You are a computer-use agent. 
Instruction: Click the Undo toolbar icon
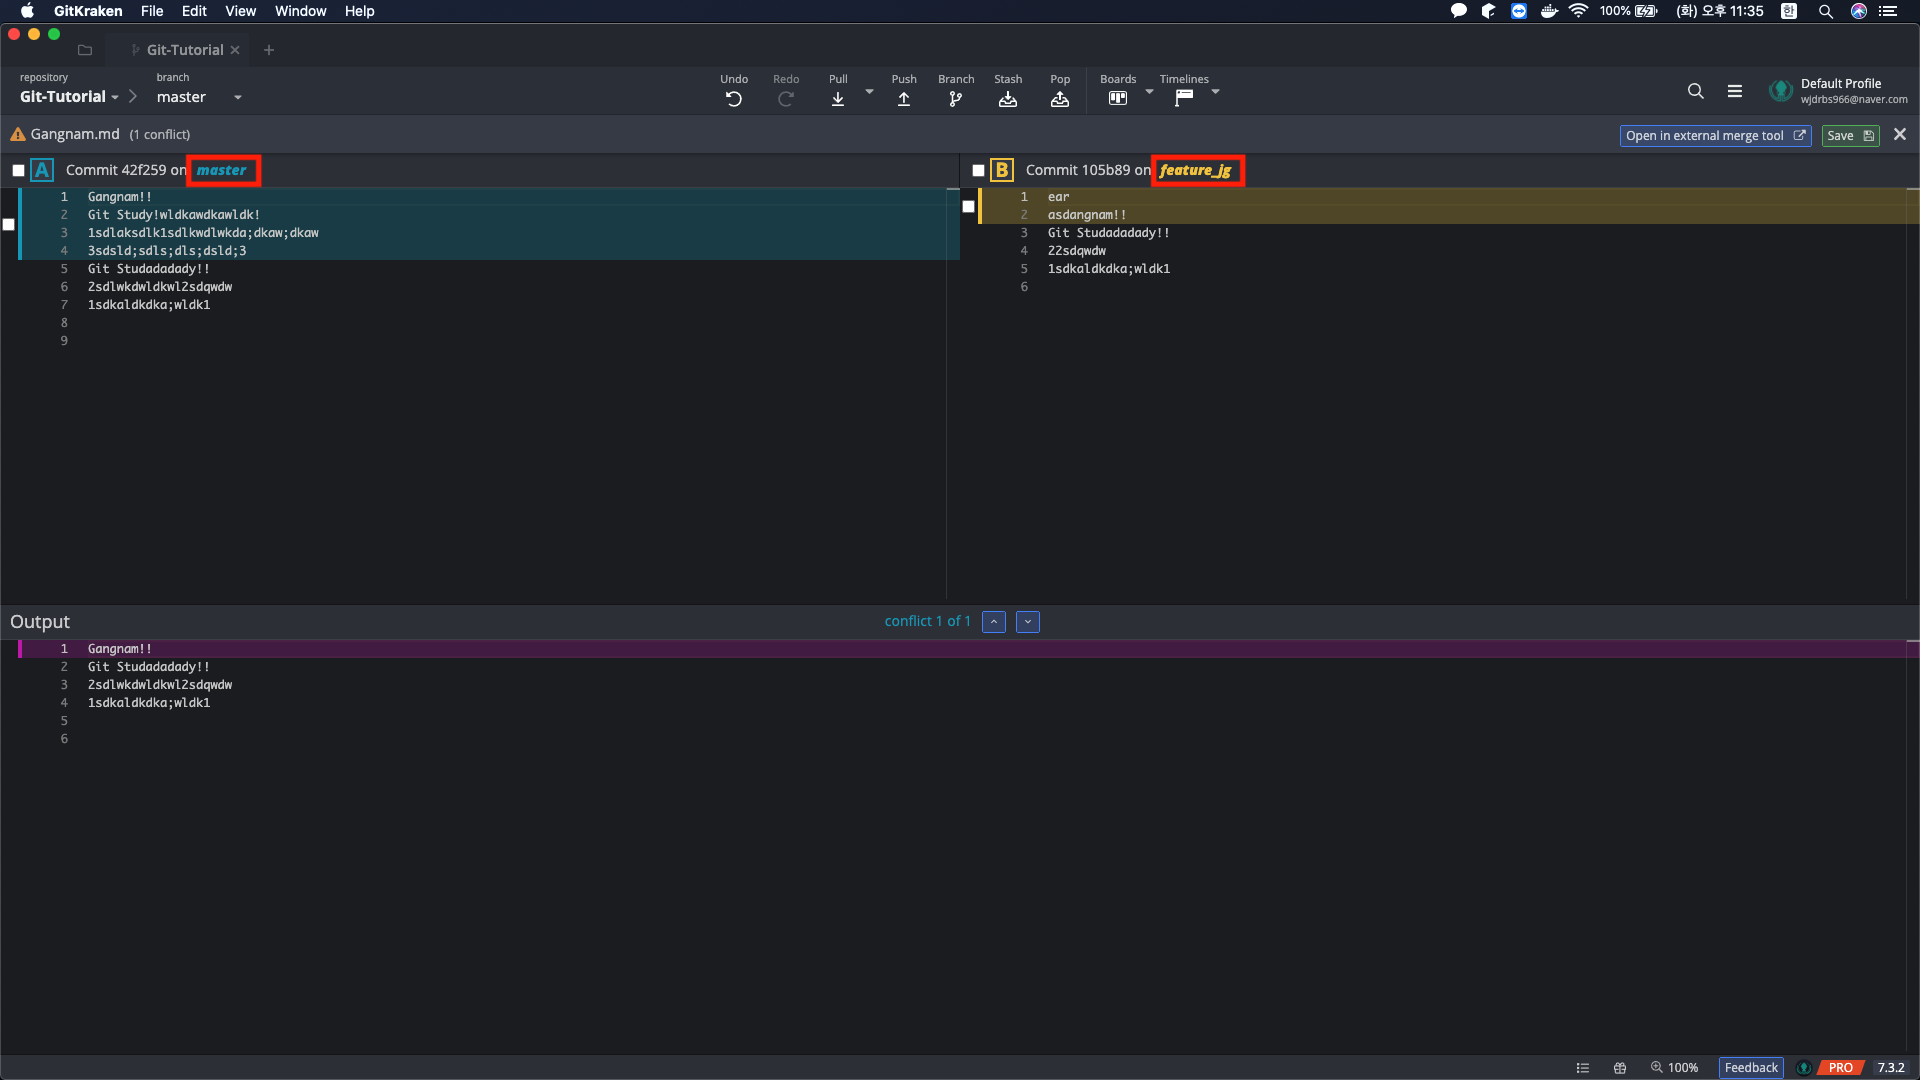pyautogui.click(x=733, y=99)
